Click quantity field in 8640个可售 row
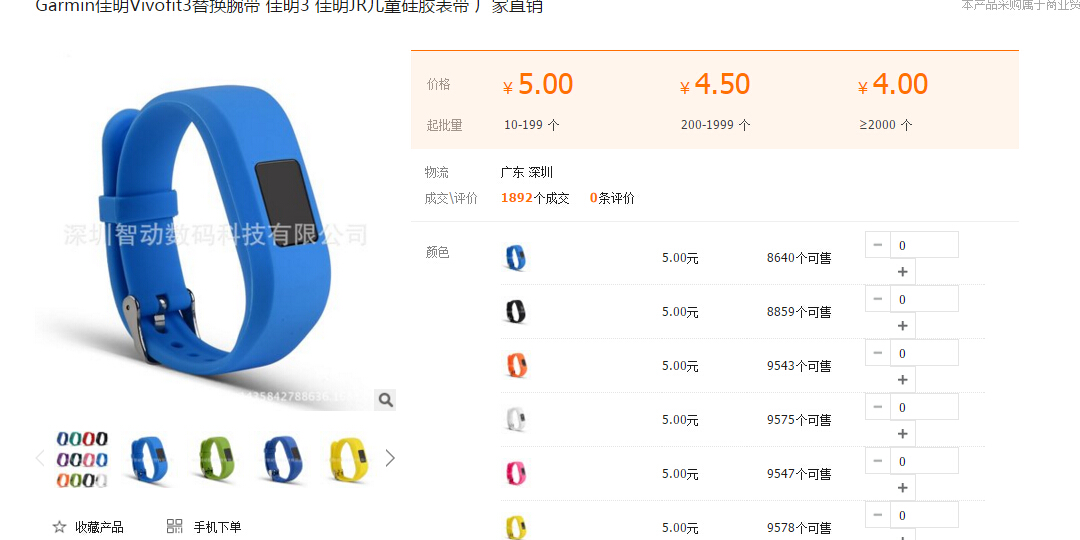Viewport: 1080px width, 540px height. pos(924,245)
